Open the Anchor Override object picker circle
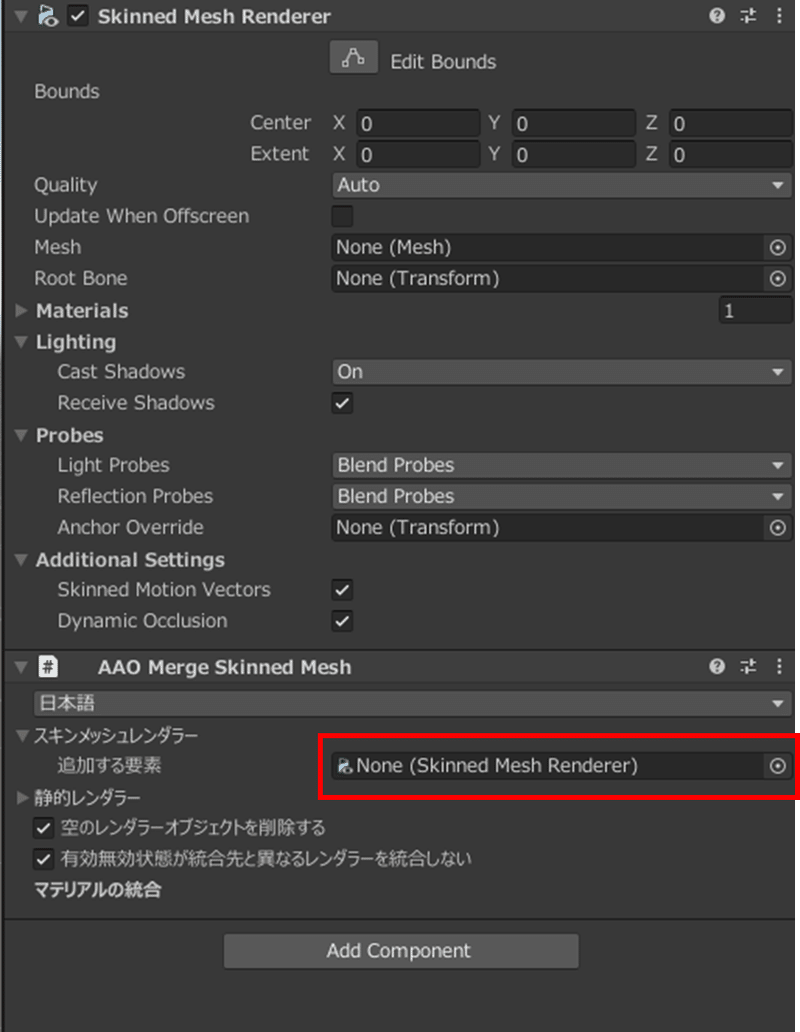 tap(778, 528)
